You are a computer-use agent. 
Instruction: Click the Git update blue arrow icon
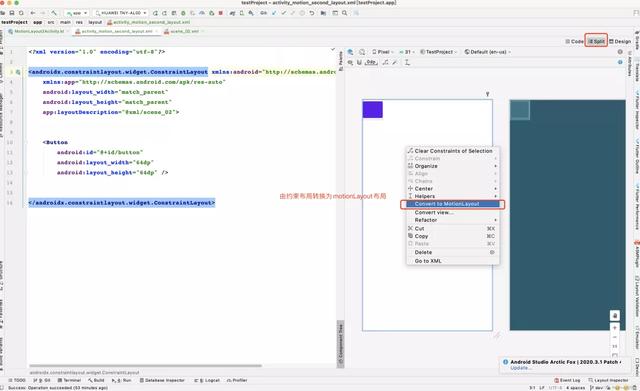[x=273, y=13]
